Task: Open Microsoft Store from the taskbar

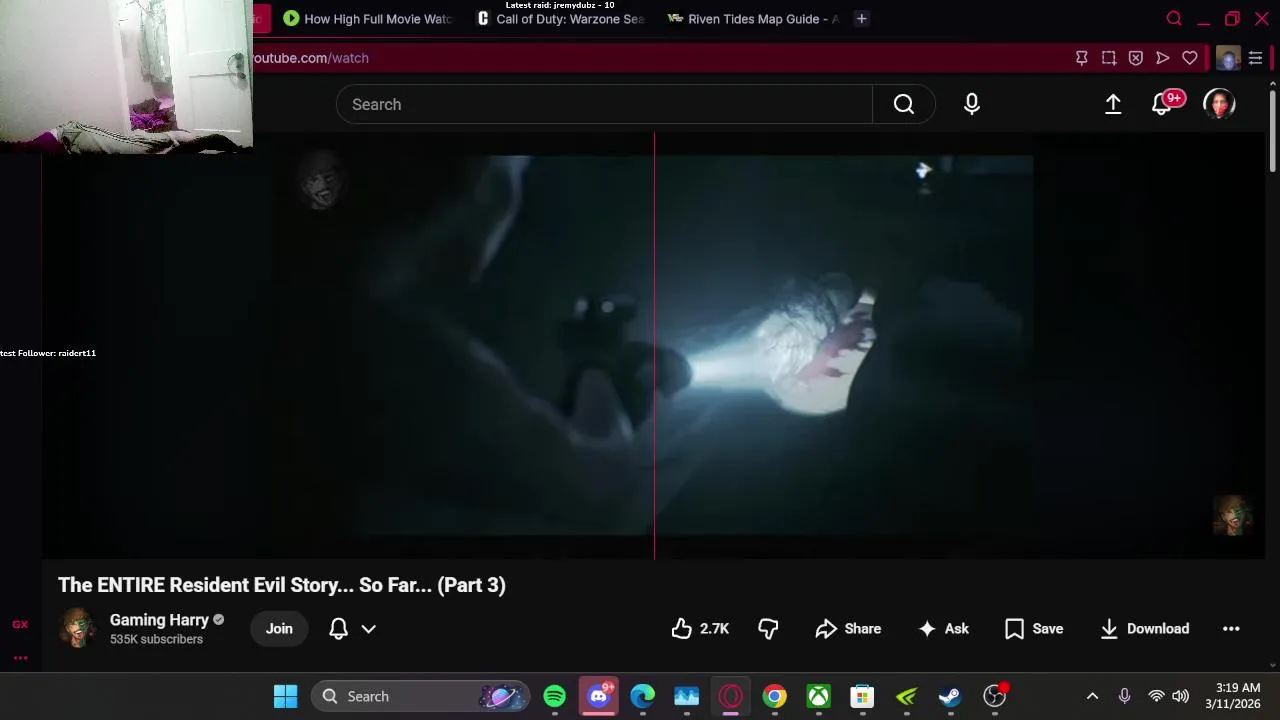Action: (862, 696)
